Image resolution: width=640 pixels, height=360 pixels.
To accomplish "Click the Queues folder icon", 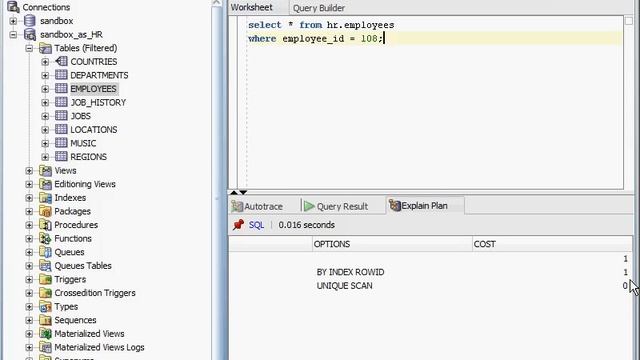I will click(x=45, y=252).
